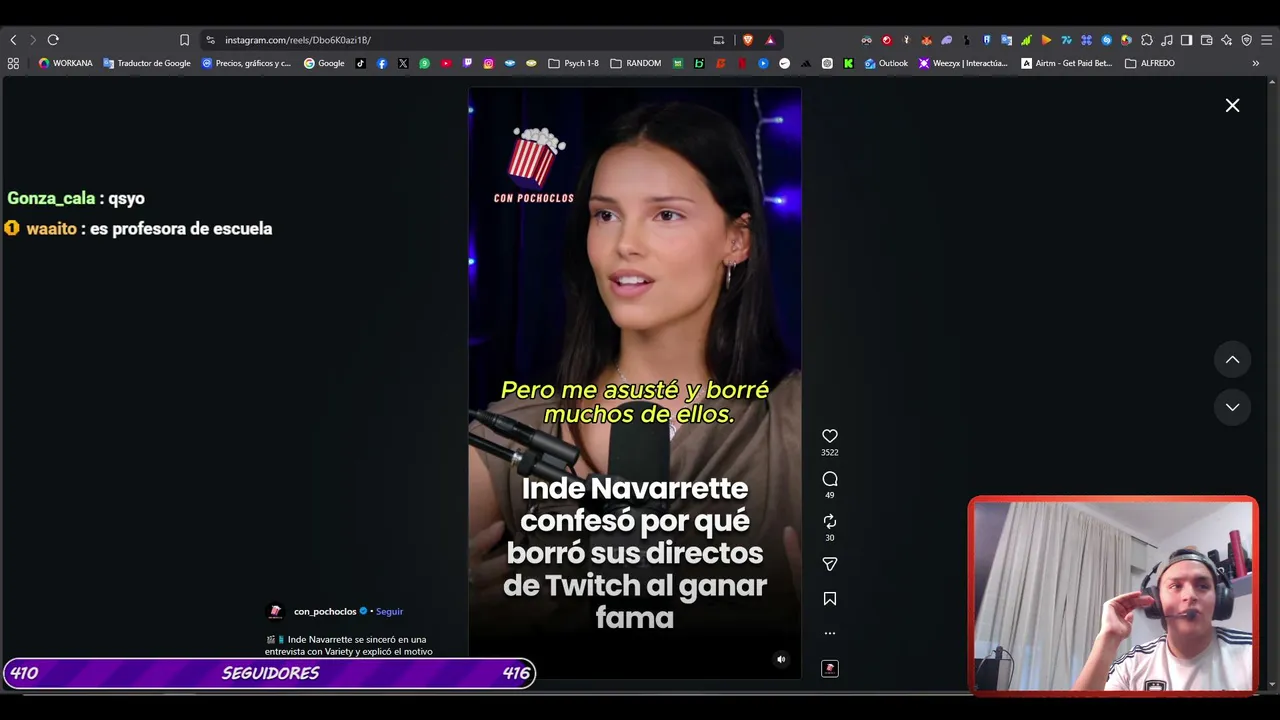Open the Outlook bookmark

(886, 63)
